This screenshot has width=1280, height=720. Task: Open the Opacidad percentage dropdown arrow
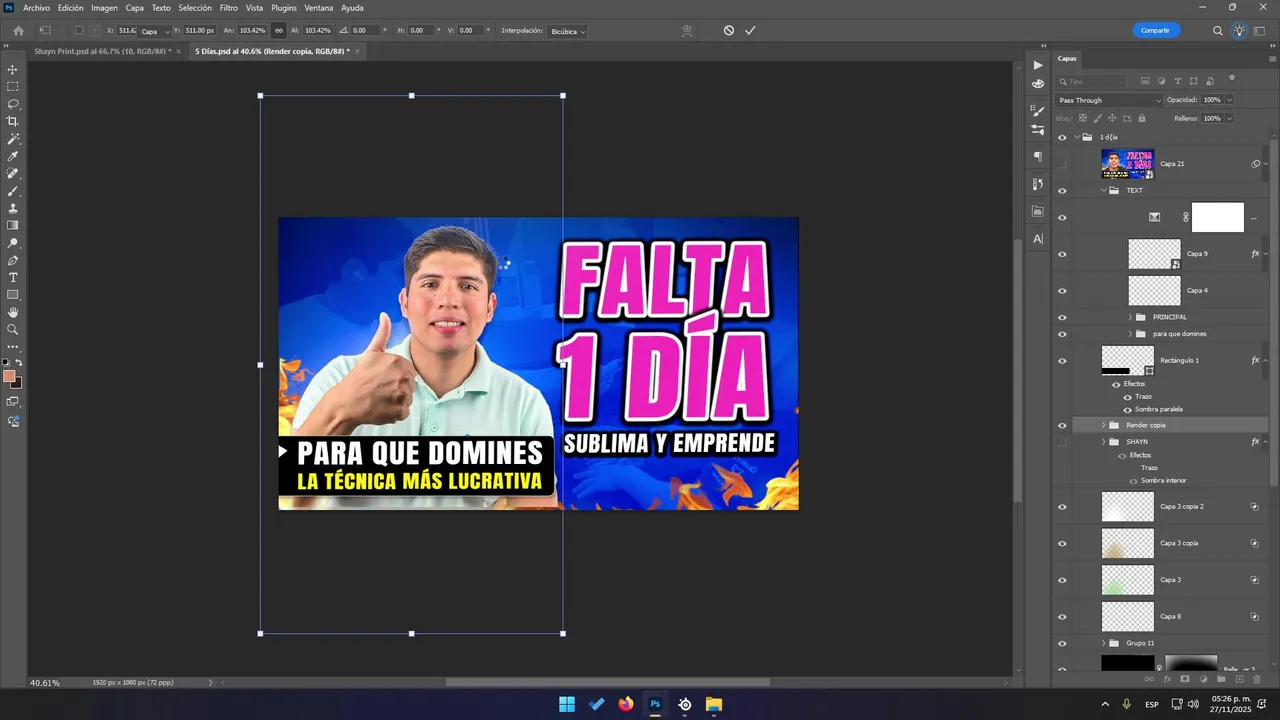point(1229,100)
